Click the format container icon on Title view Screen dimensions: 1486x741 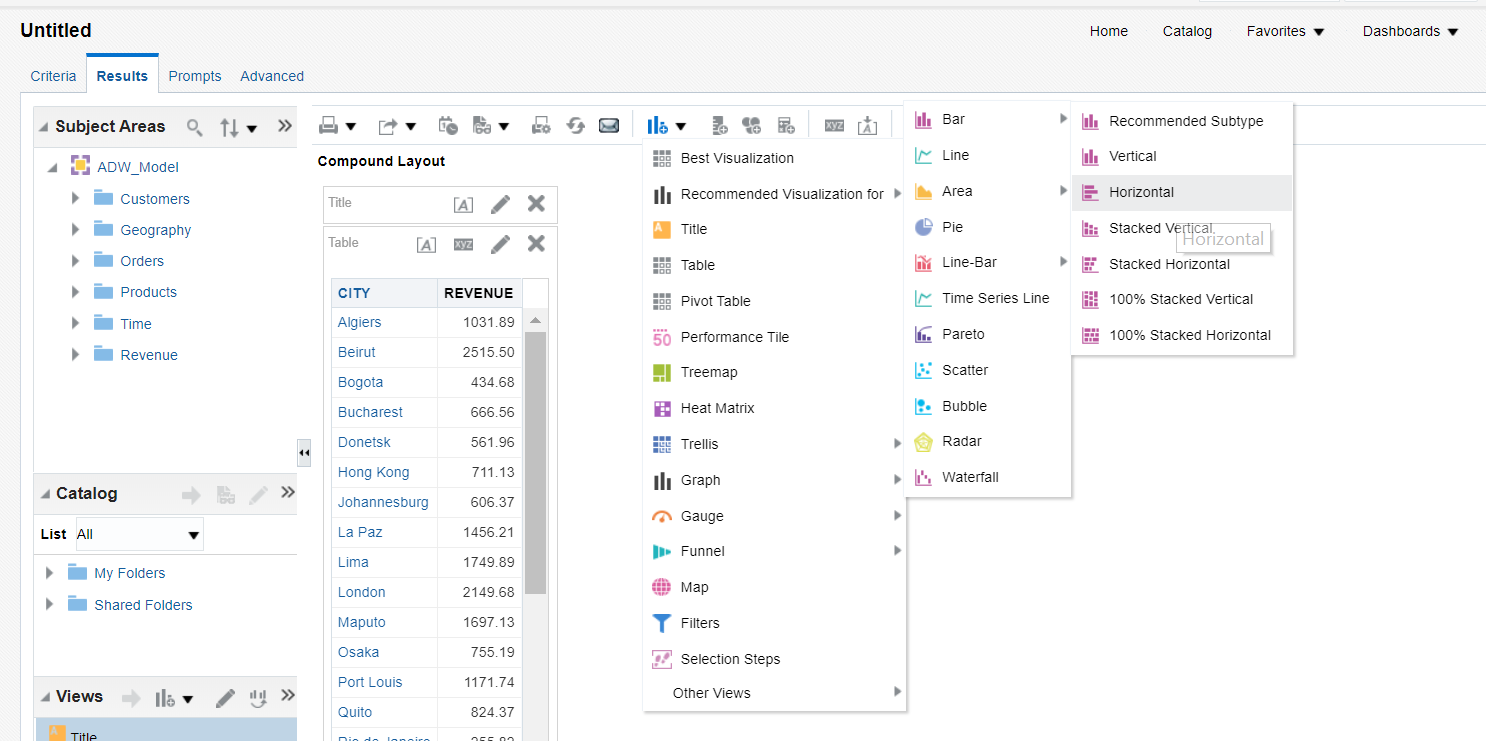[x=463, y=205]
